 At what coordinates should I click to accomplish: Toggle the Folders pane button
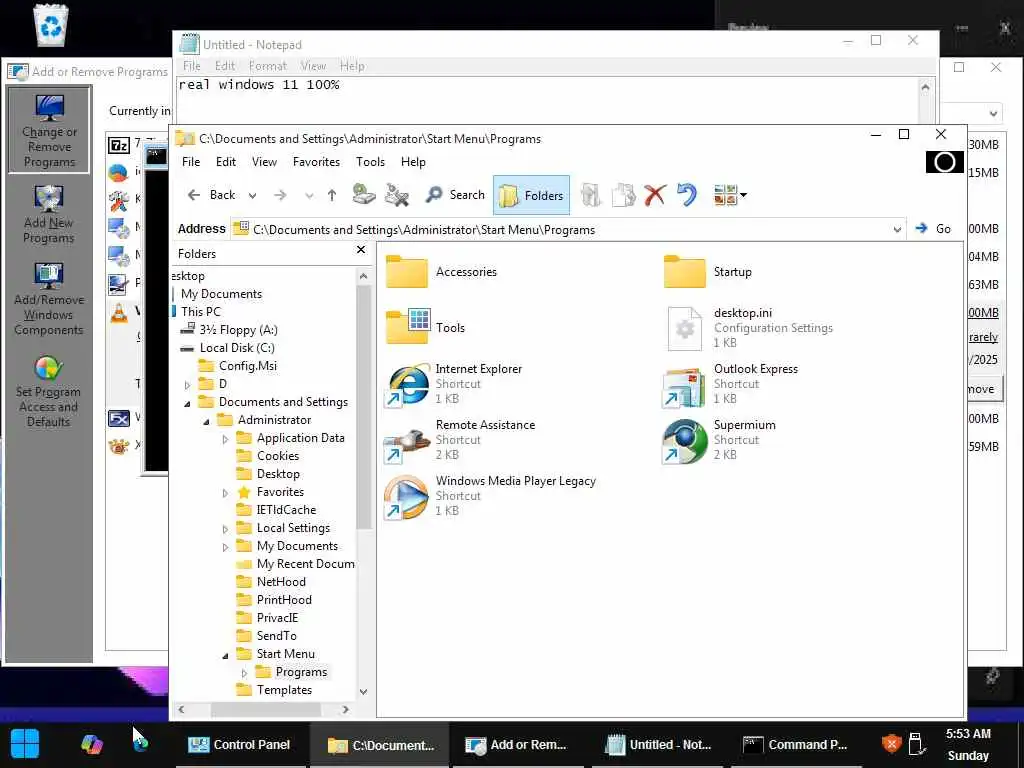531,195
